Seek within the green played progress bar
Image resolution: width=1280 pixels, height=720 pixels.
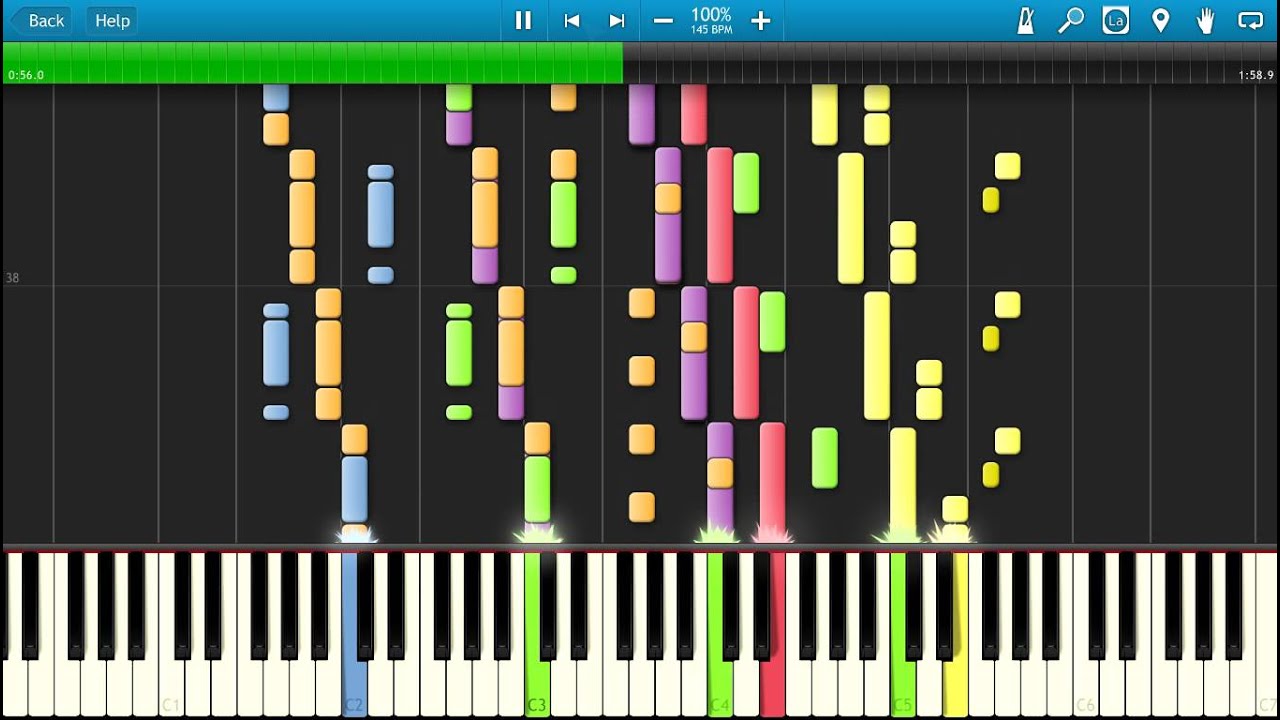[x=313, y=62]
